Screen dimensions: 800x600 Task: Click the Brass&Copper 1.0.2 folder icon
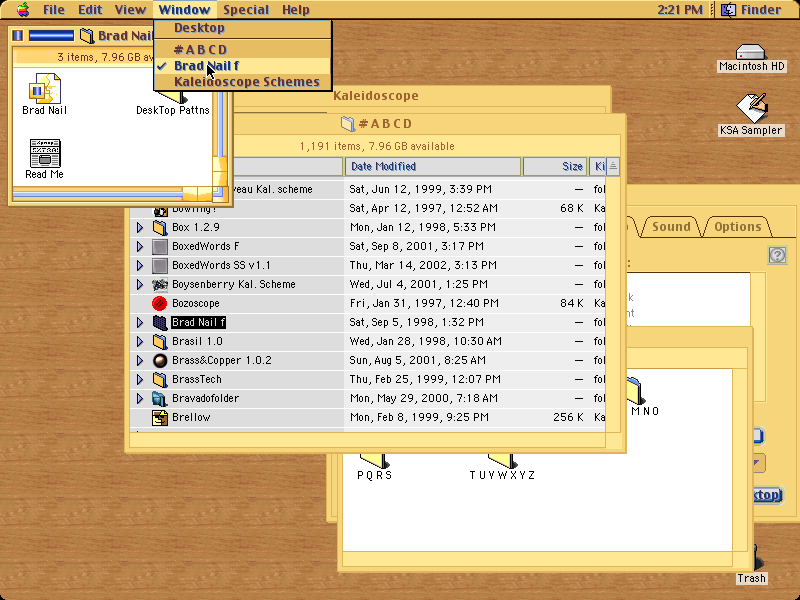[160, 361]
